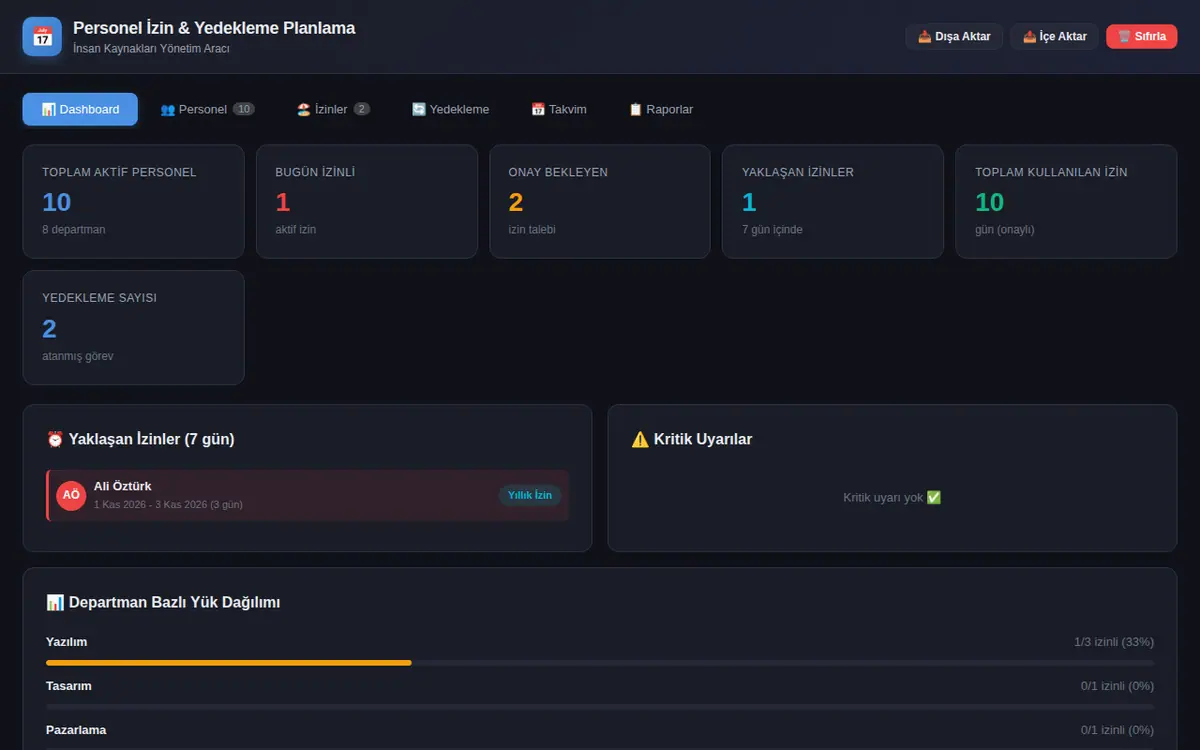Screen dimensions: 1200x750
Task: Click the alarm clock icon beside Yaklaşan İzinler
Action: [x=55, y=439]
